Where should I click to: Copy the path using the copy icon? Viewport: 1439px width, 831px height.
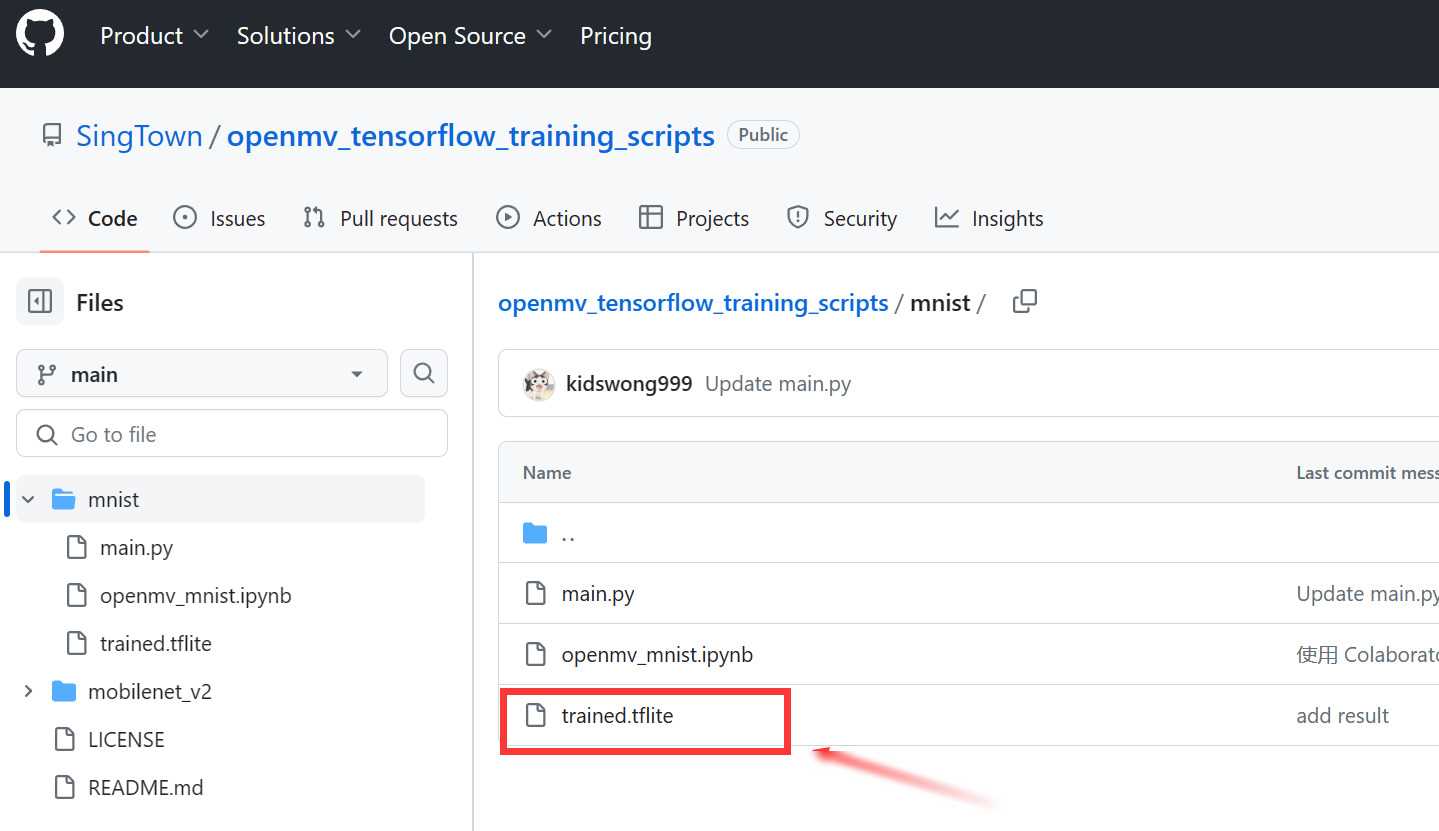[x=1024, y=302]
